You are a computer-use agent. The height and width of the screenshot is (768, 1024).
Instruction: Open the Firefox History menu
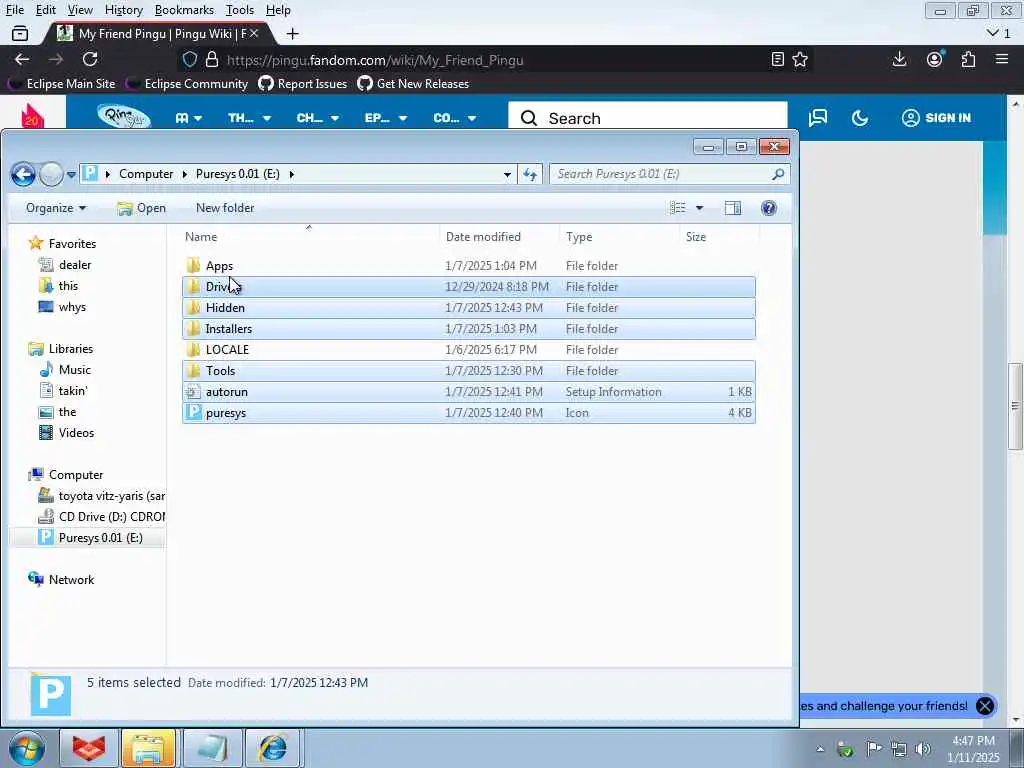(x=123, y=10)
